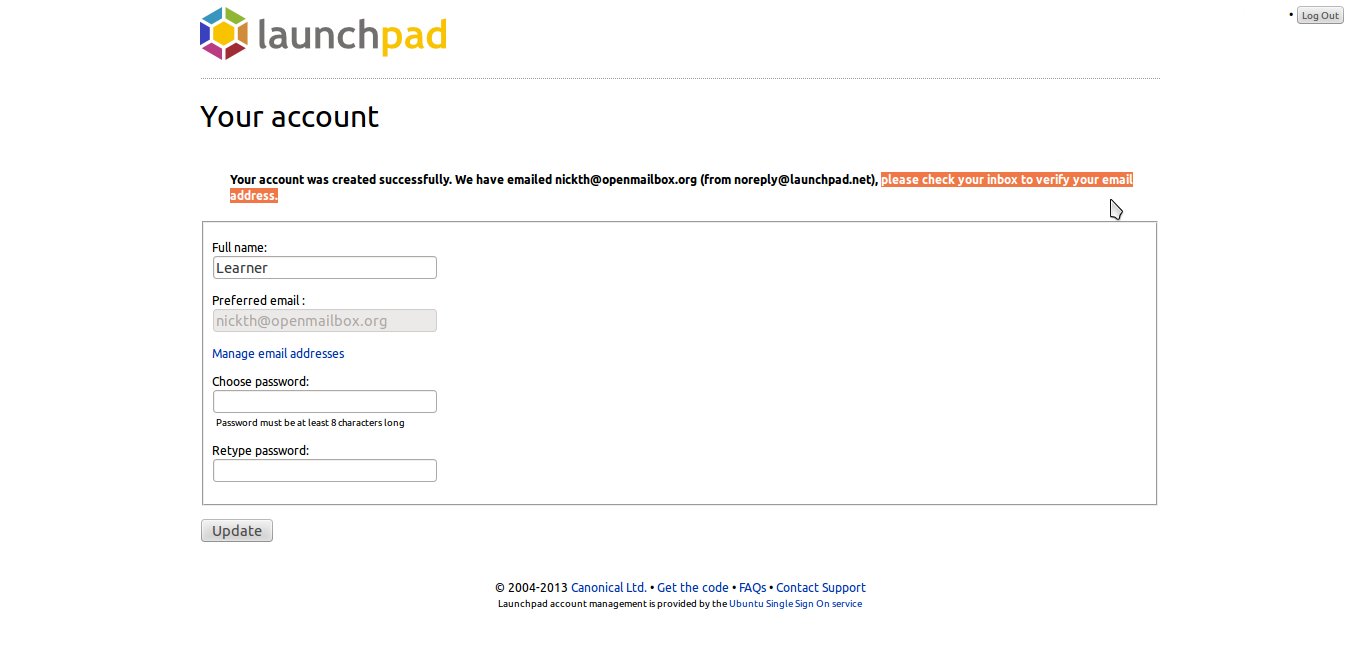Click the highlighted verify your email text
The image size is (1363, 645).
pos(1005,180)
